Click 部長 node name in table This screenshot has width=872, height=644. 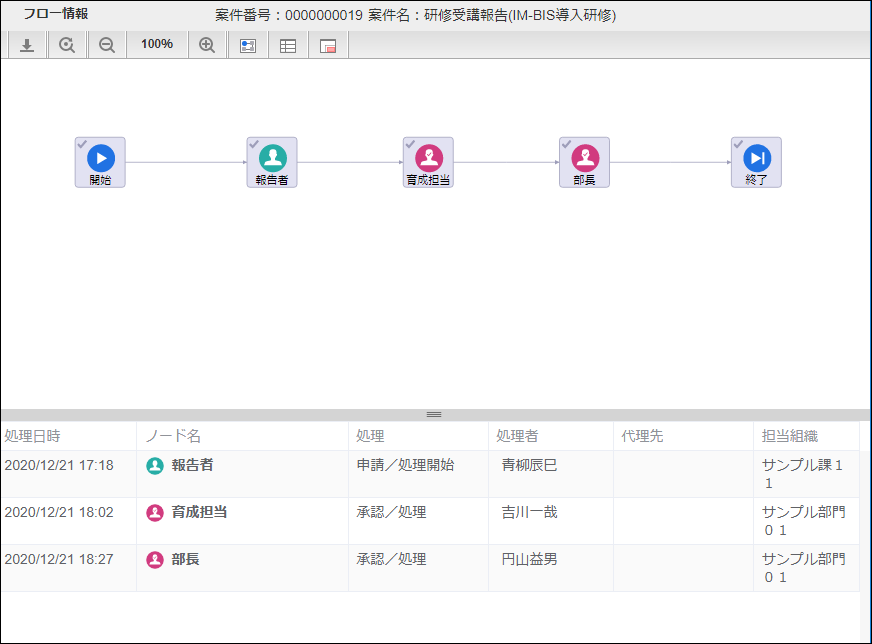point(185,559)
